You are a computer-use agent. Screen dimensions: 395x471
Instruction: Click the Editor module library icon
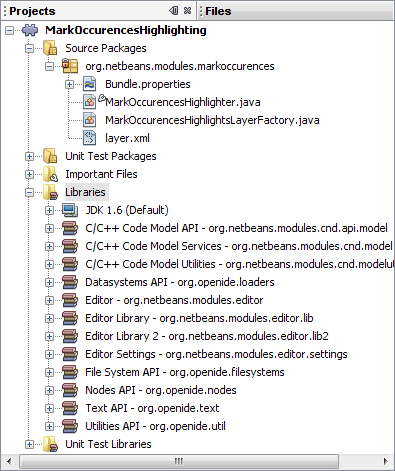click(70, 300)
